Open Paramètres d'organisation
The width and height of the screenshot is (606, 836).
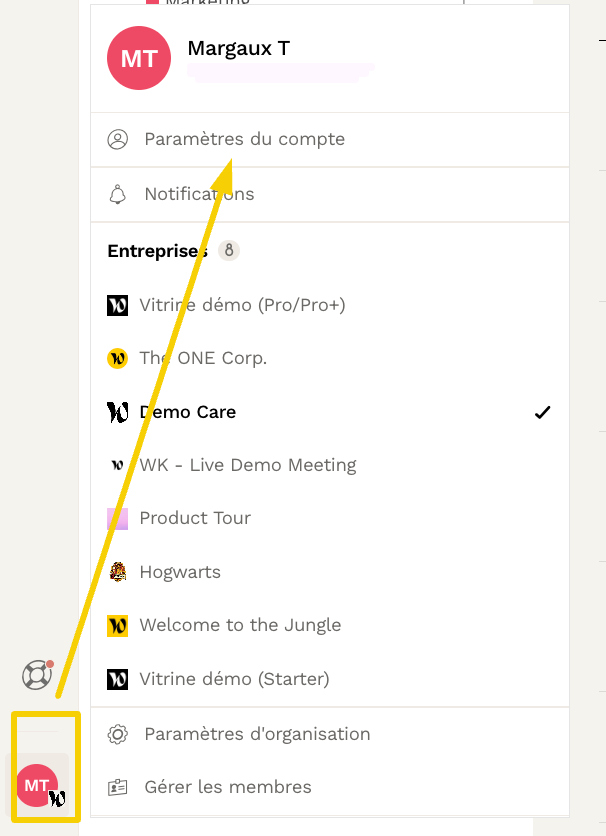[257, 734]
